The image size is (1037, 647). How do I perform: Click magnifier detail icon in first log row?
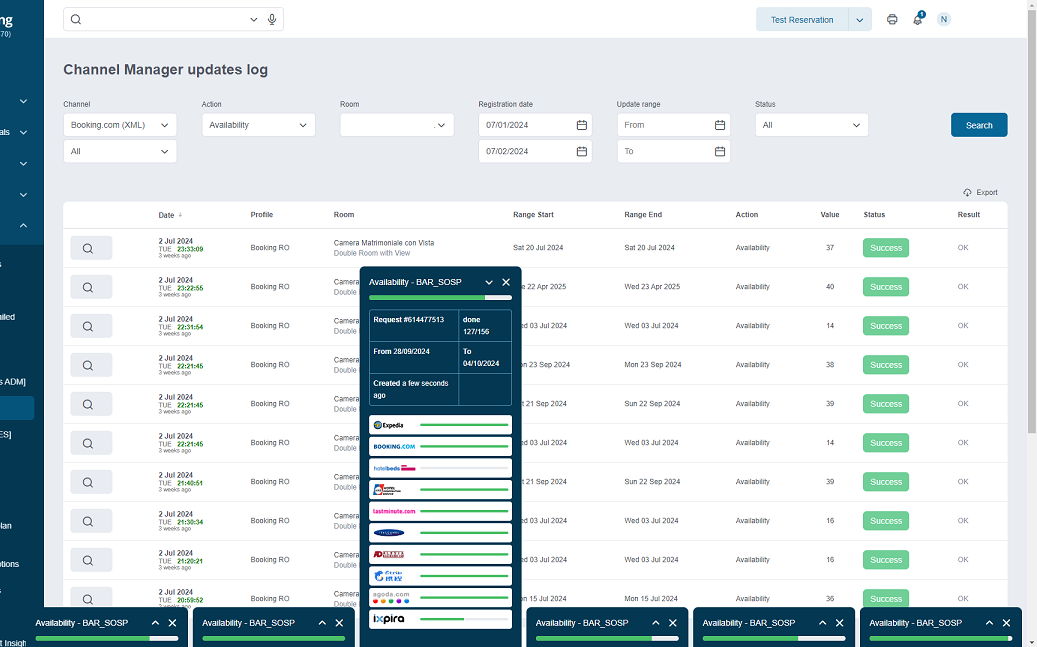(90, 248)
